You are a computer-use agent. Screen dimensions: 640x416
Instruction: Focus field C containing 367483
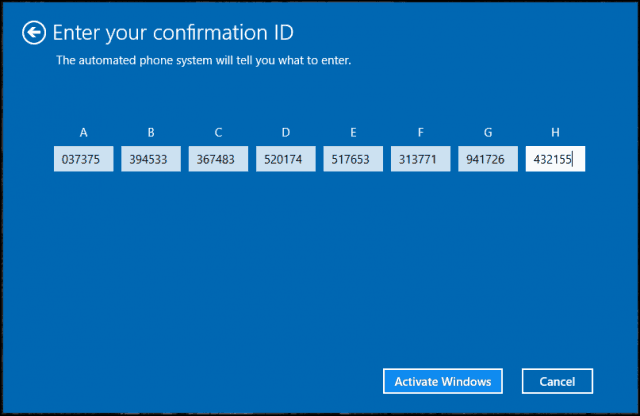coord(218,159)
